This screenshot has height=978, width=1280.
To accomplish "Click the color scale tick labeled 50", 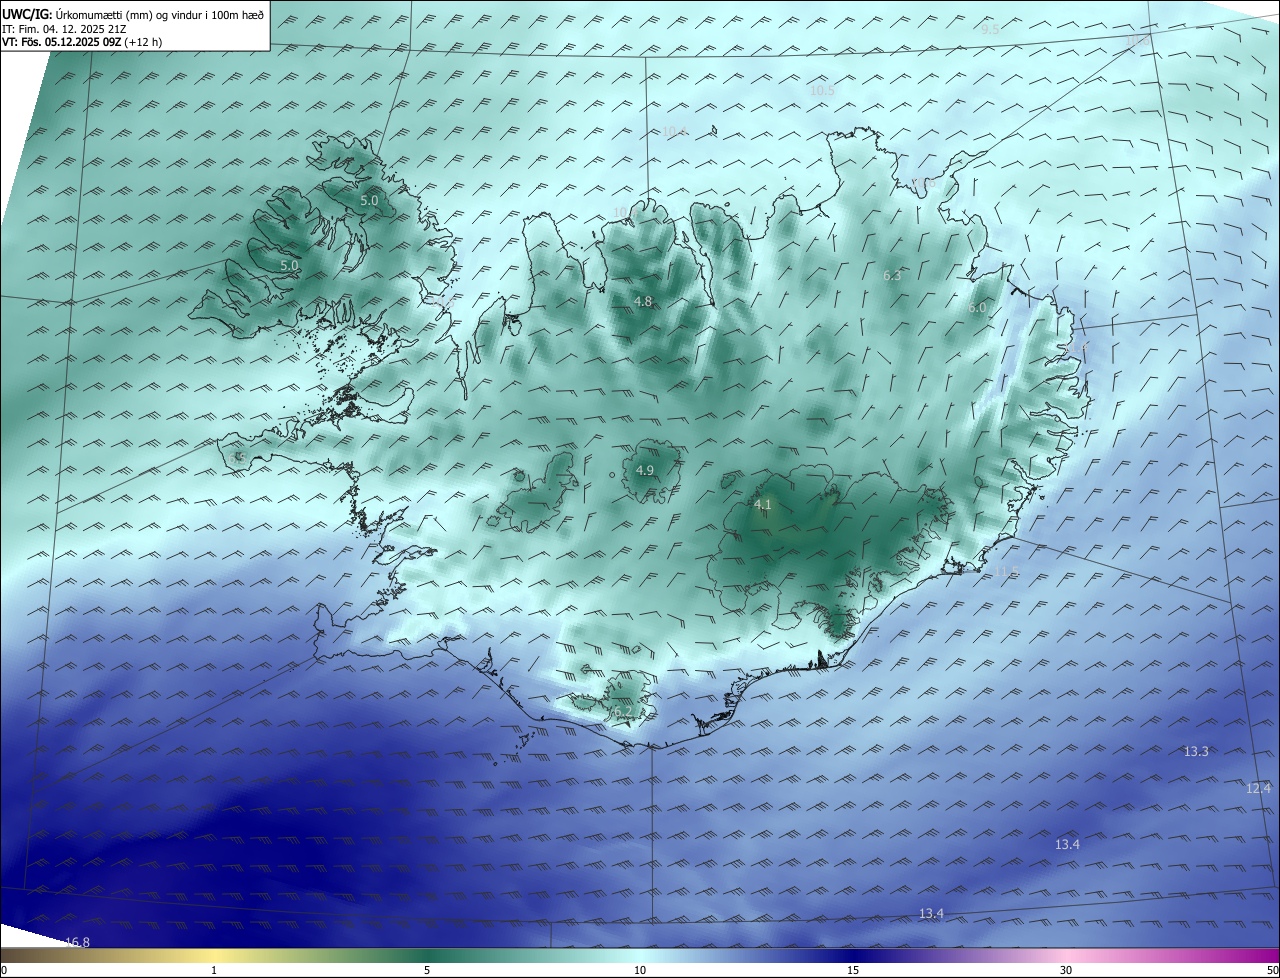I will point(1272,970).
